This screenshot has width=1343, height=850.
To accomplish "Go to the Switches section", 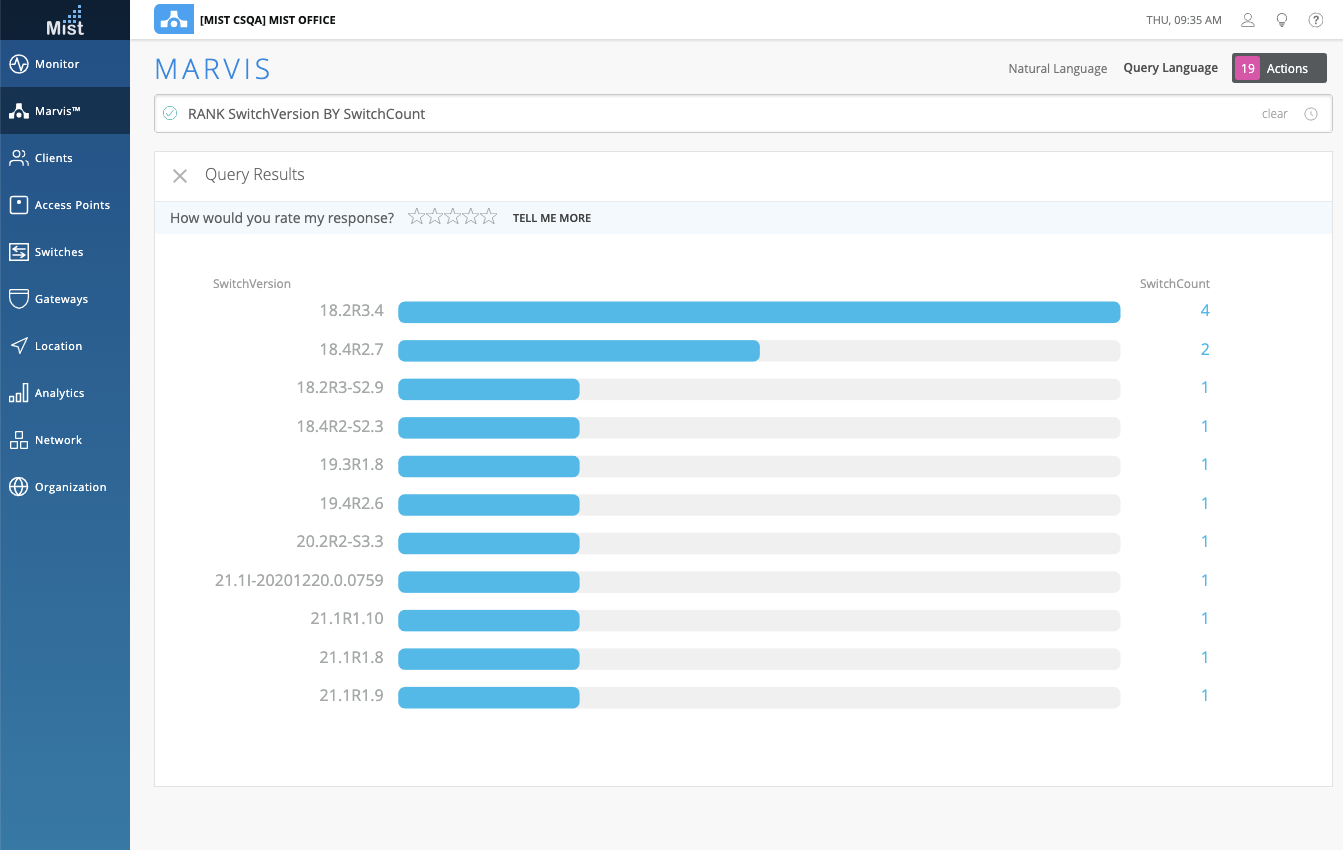I will [59, 252].
